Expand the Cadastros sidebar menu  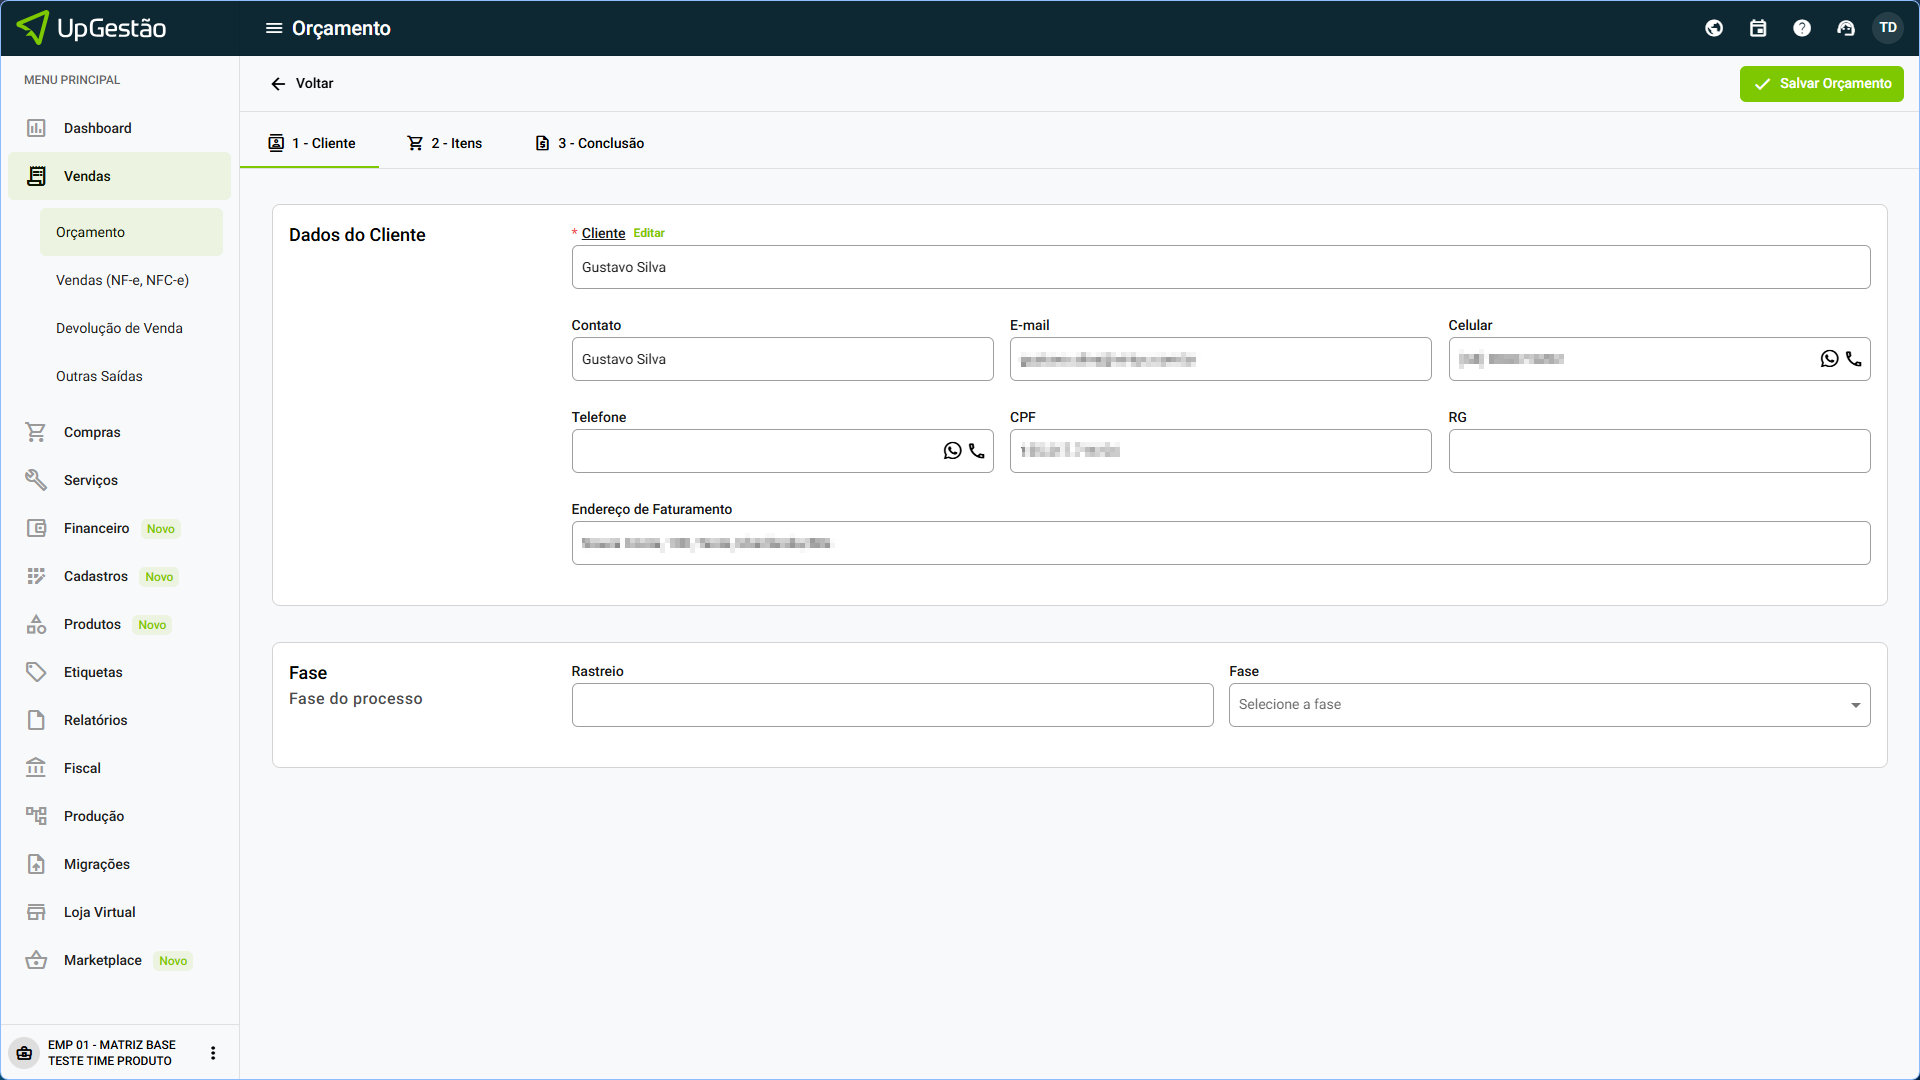pos(96,576)
